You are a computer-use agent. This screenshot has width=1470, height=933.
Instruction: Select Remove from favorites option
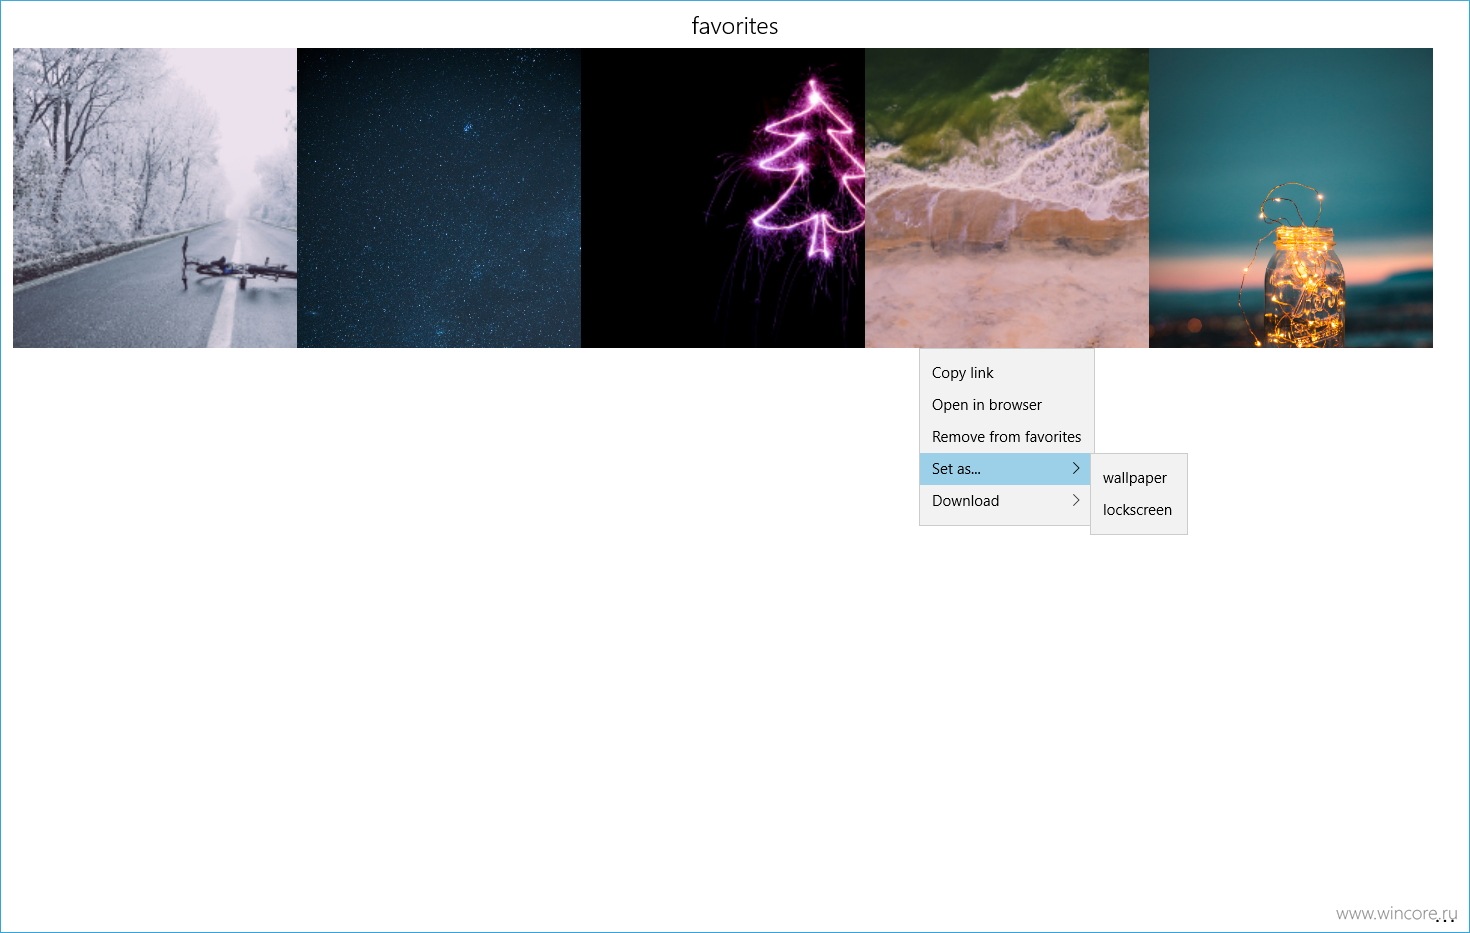1006,437
